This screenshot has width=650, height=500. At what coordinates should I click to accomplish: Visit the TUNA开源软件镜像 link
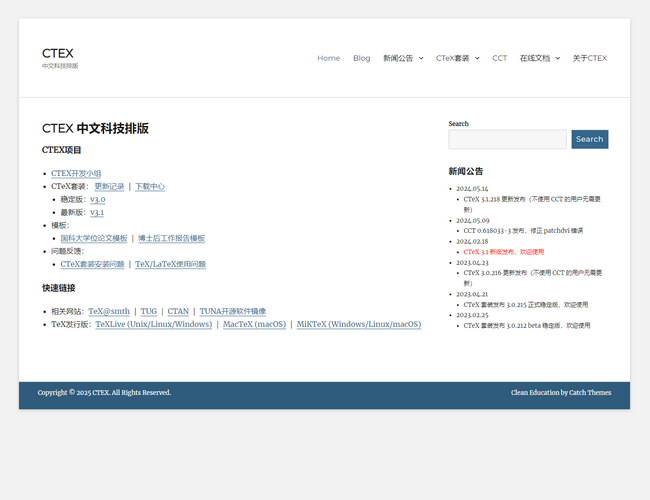coord(232,311)
